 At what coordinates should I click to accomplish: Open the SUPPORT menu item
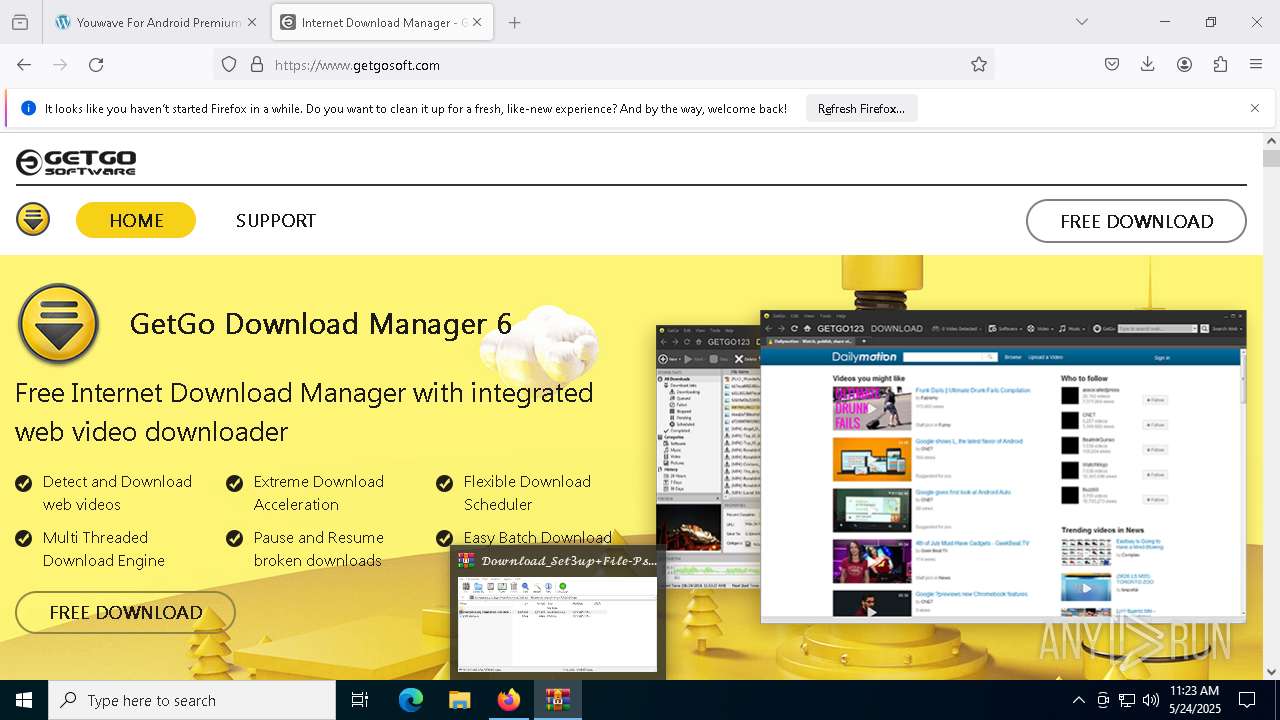[276, 220]
